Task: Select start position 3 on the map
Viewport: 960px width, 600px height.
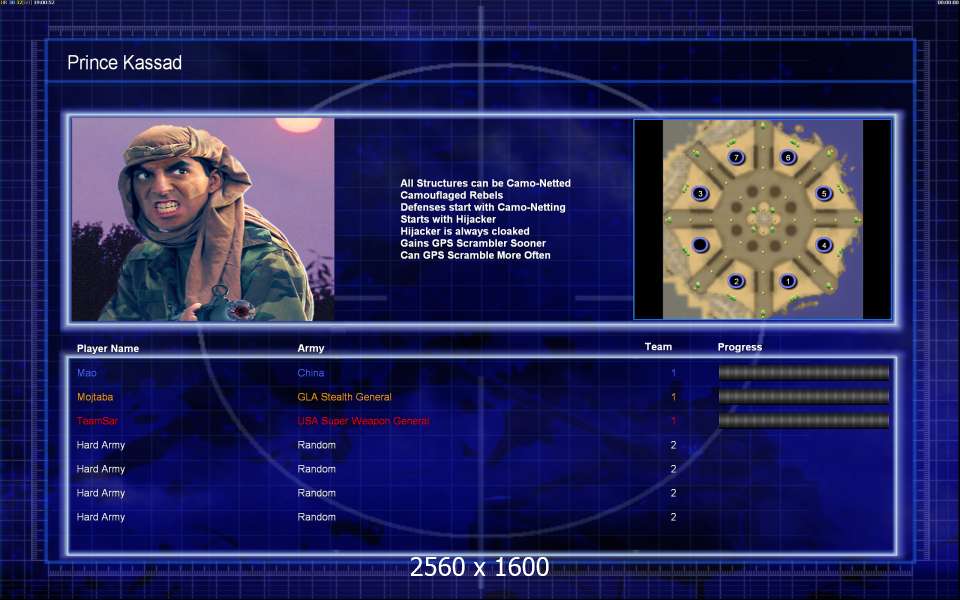Action: tap(700, 194)
